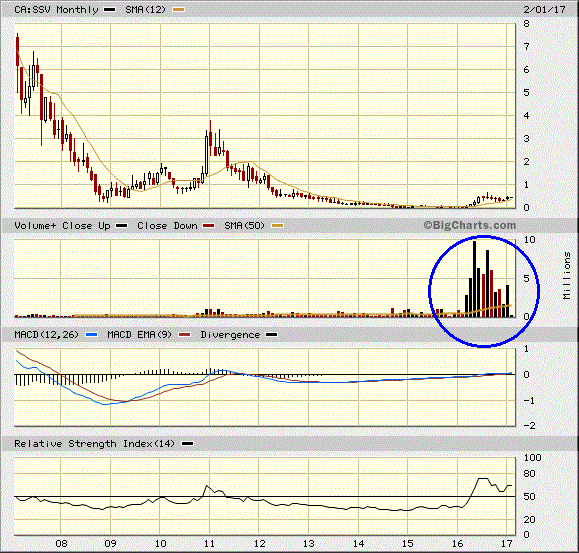This screenshot has width=579, height=553.
Task: Click the CA:SSV Monthly black legend swatch
Action: (x=110, y=10)
